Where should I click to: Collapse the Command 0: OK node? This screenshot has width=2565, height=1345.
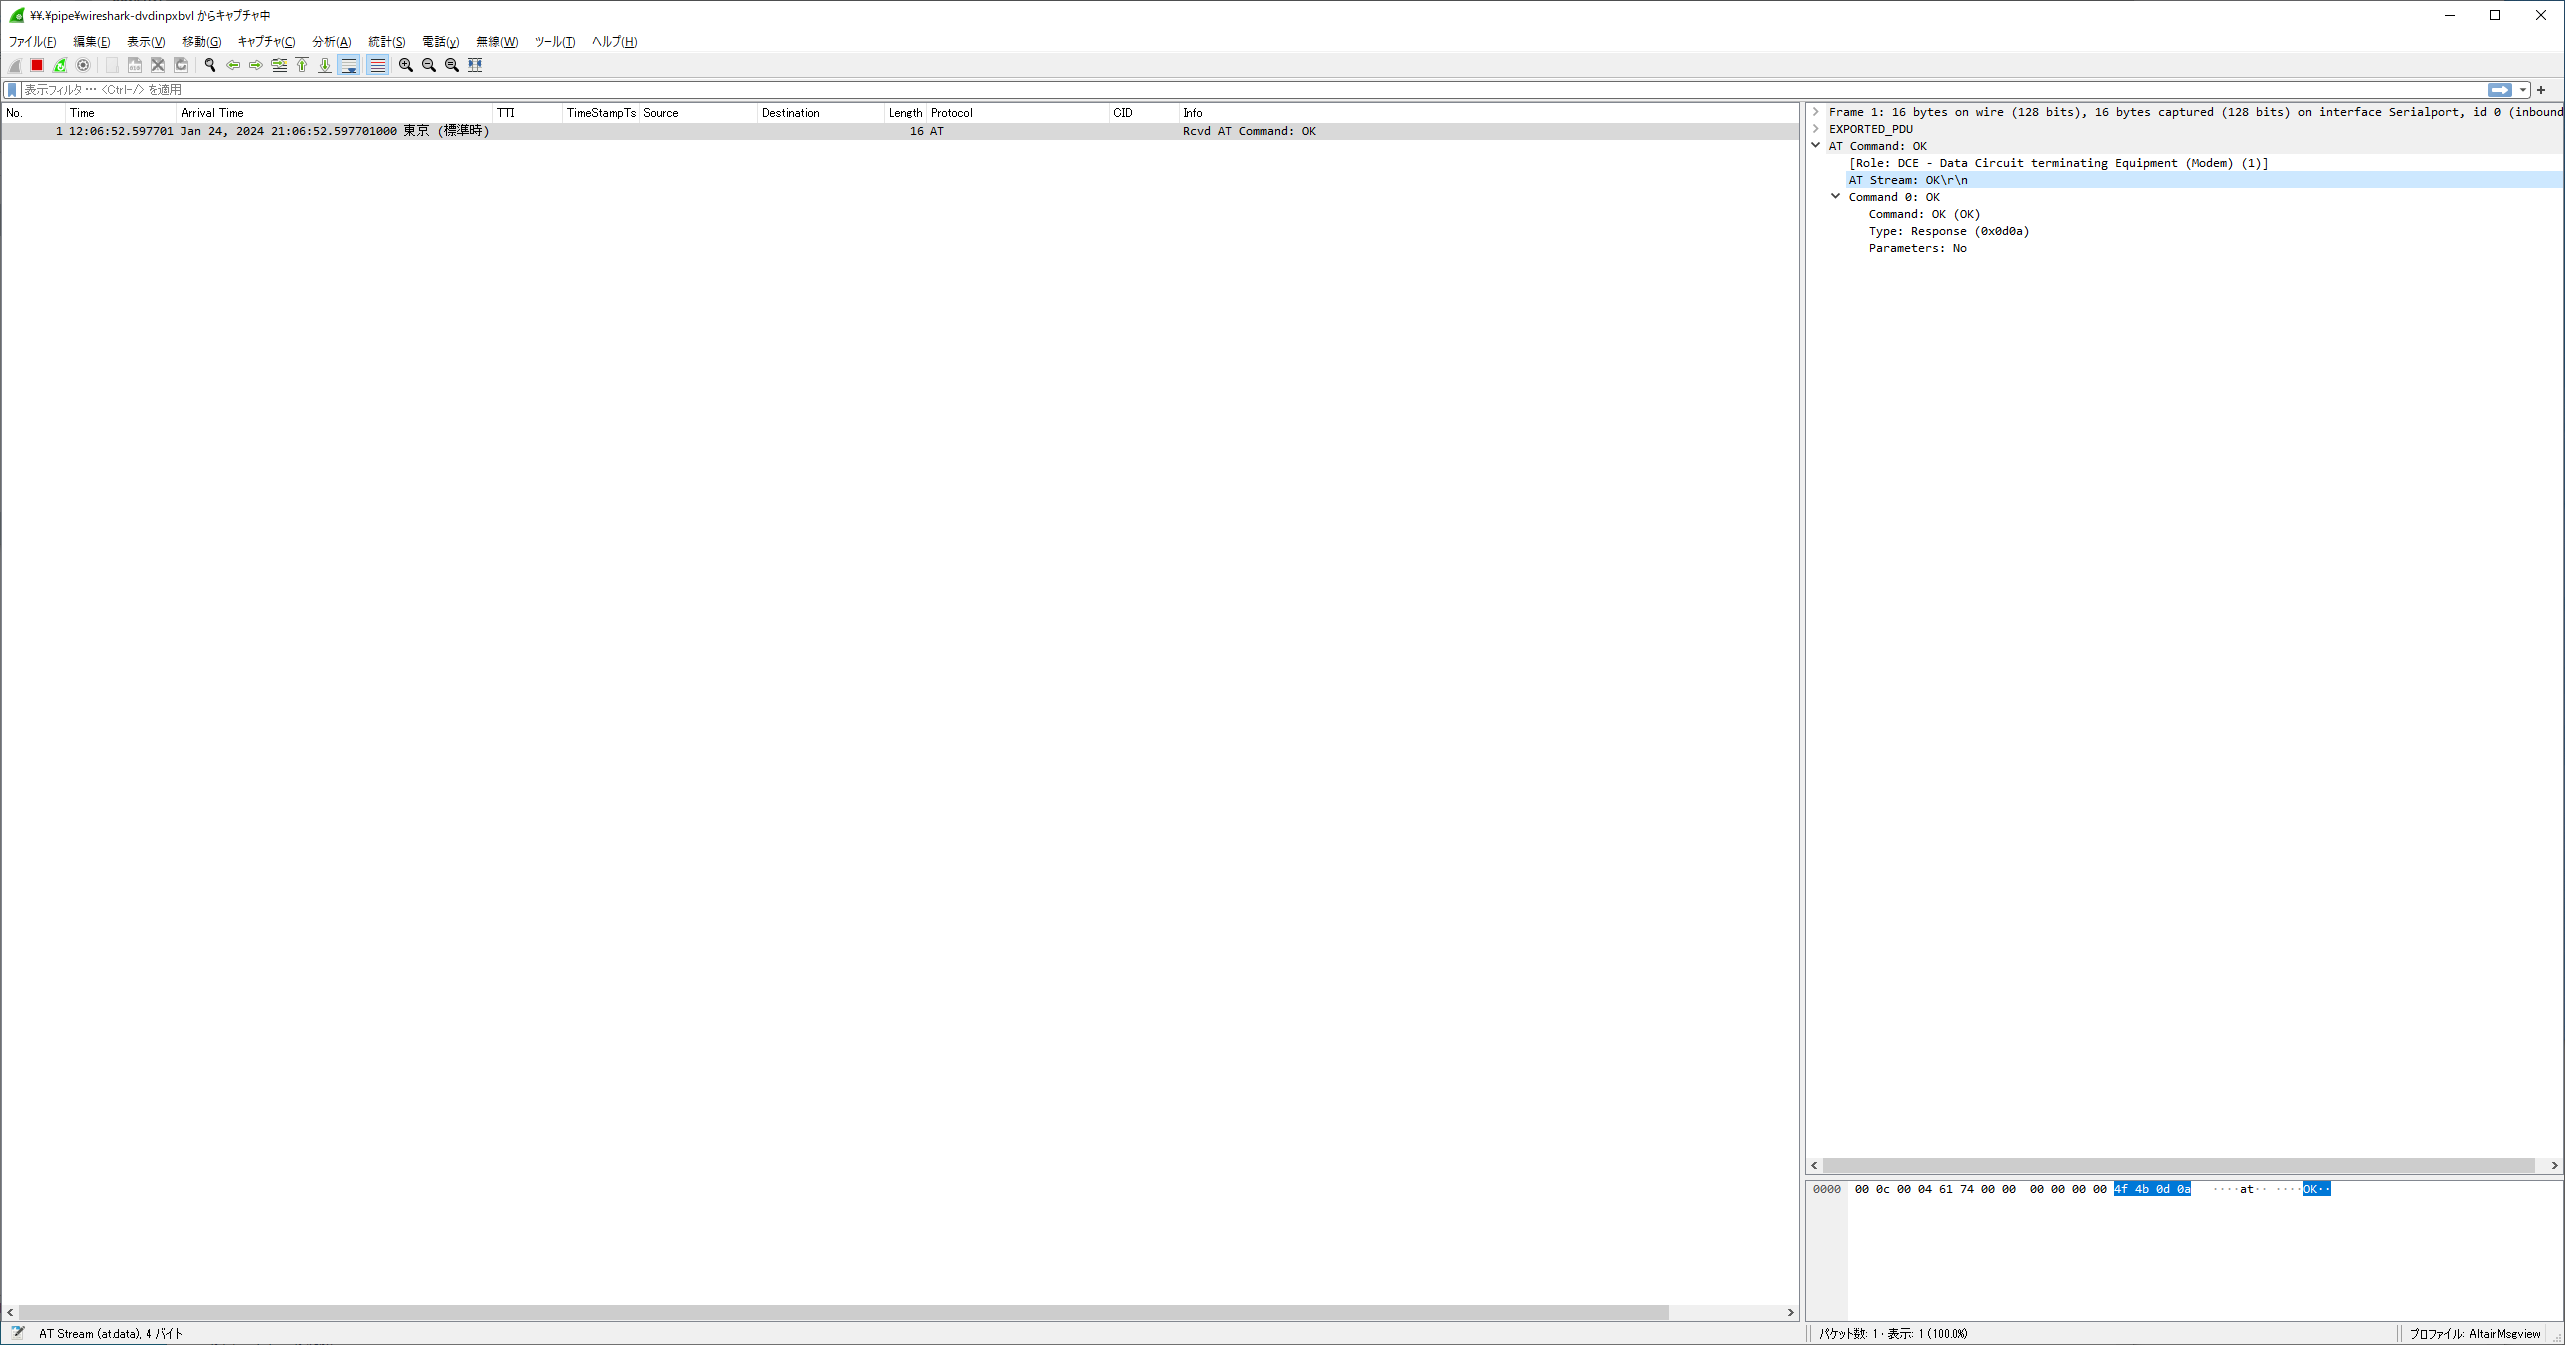click(1836, 197)
